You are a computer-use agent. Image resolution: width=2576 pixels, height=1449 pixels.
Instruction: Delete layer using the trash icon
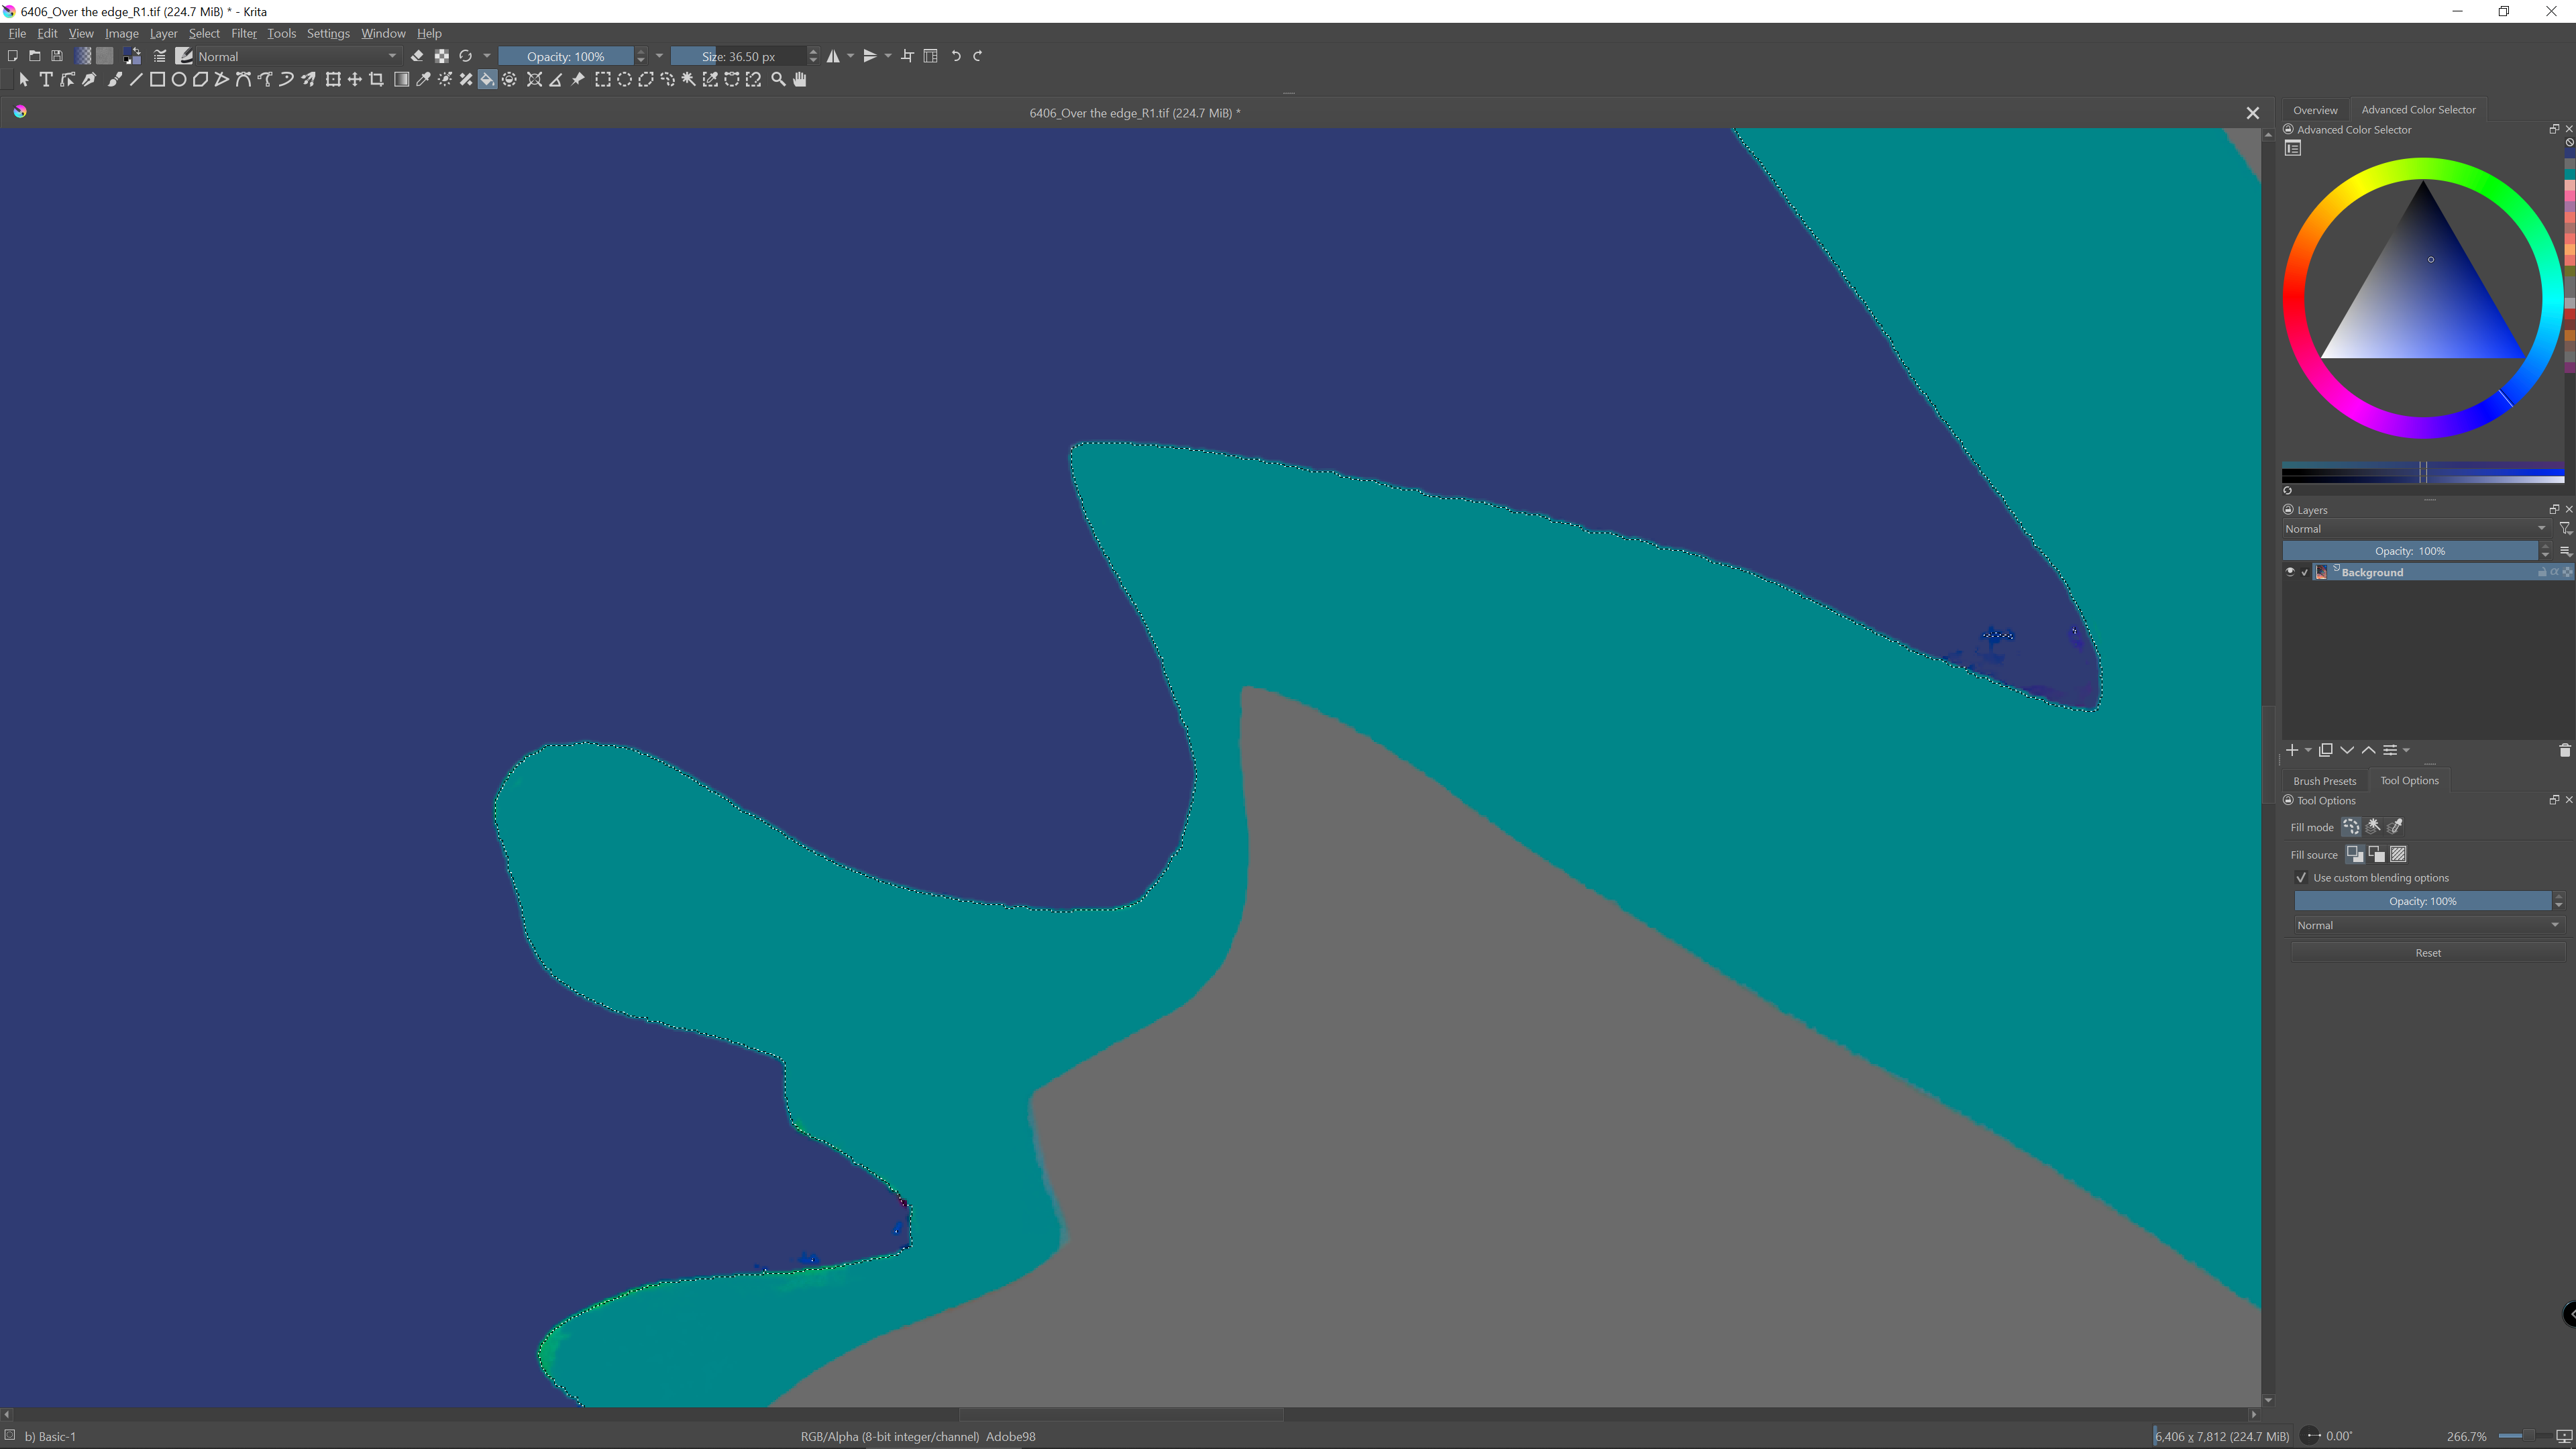(x=2564, y=750)
